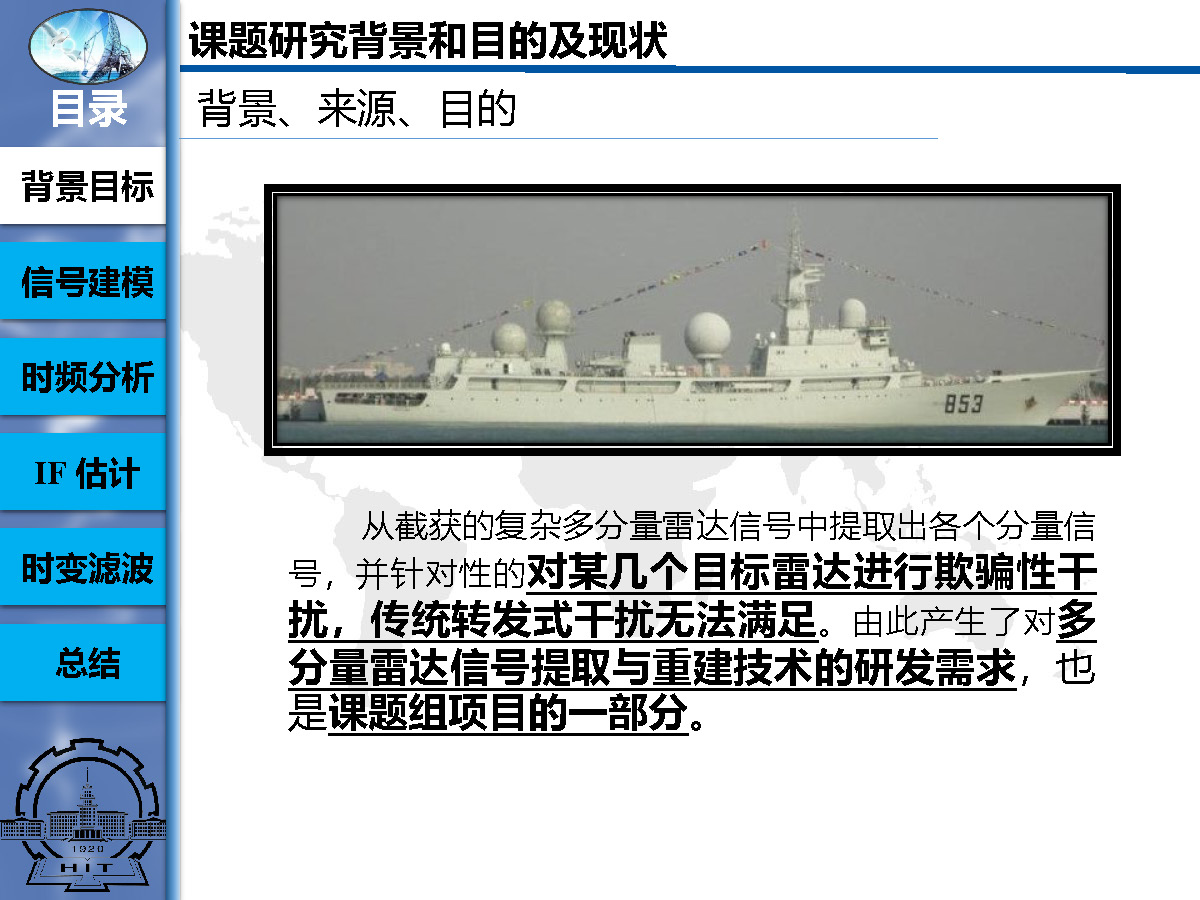Click the HIT university emblem
1200x900 pixels.
click(x=83, y=816)
